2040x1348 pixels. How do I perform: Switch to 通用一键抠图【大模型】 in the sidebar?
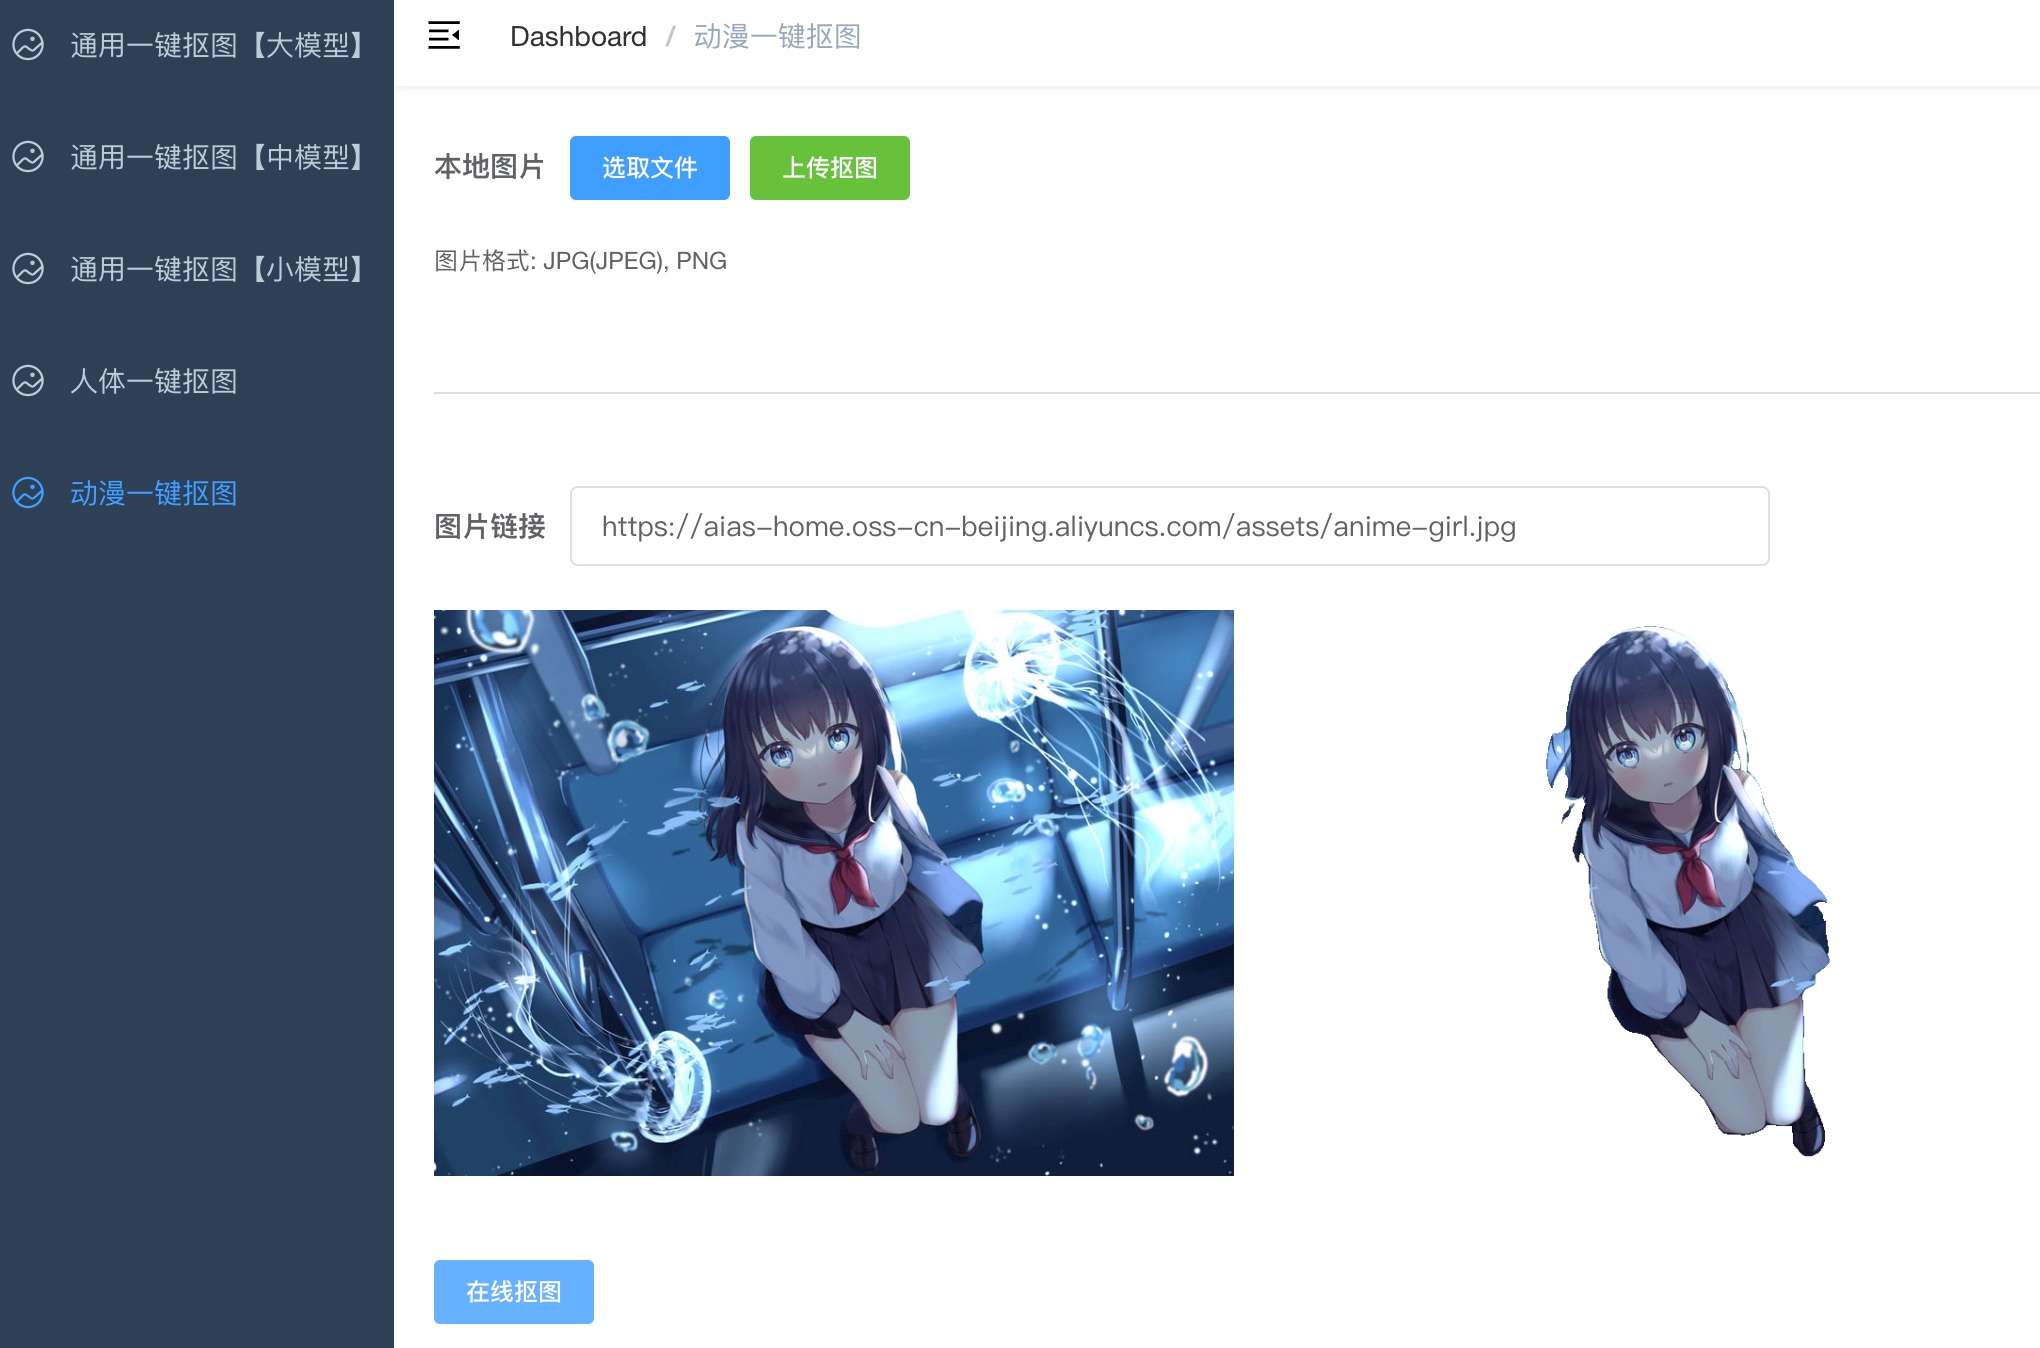(216, 46)
